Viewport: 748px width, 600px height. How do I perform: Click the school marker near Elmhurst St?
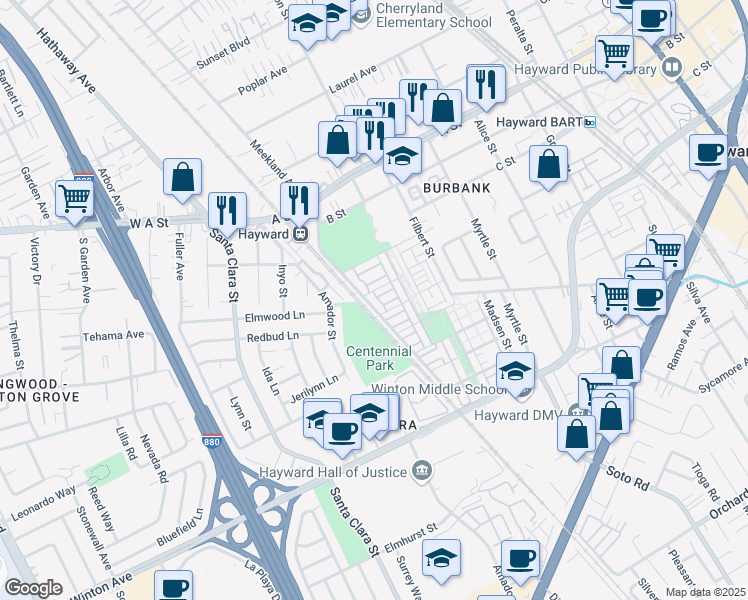[441, 559]
